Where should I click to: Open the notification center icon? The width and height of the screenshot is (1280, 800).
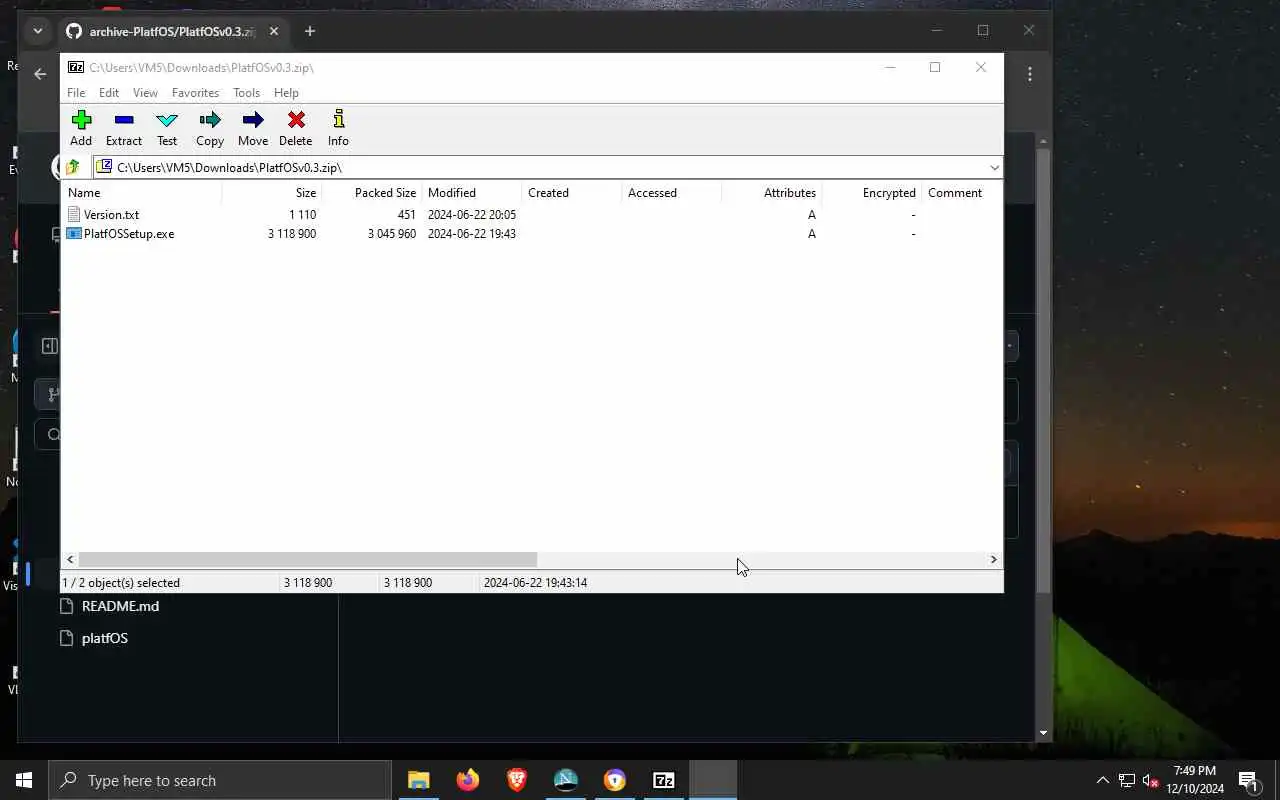click(1248, 780)
